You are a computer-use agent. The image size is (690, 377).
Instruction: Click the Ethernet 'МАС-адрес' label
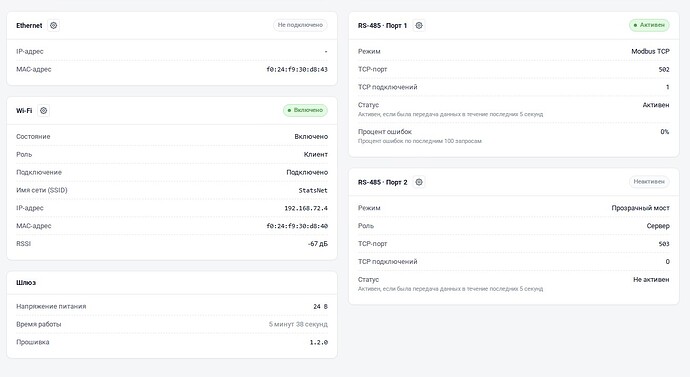coord(34,69)
